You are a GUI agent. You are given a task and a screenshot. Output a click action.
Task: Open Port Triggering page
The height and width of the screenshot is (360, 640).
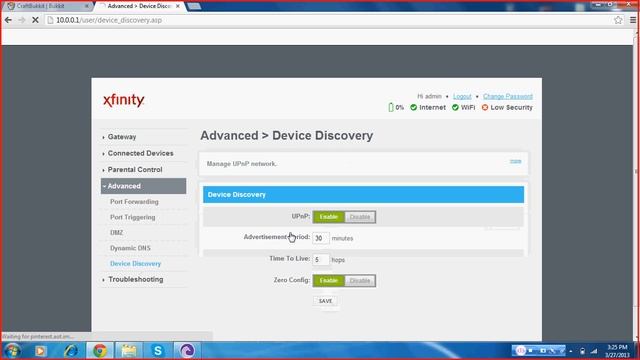(132, 217)
